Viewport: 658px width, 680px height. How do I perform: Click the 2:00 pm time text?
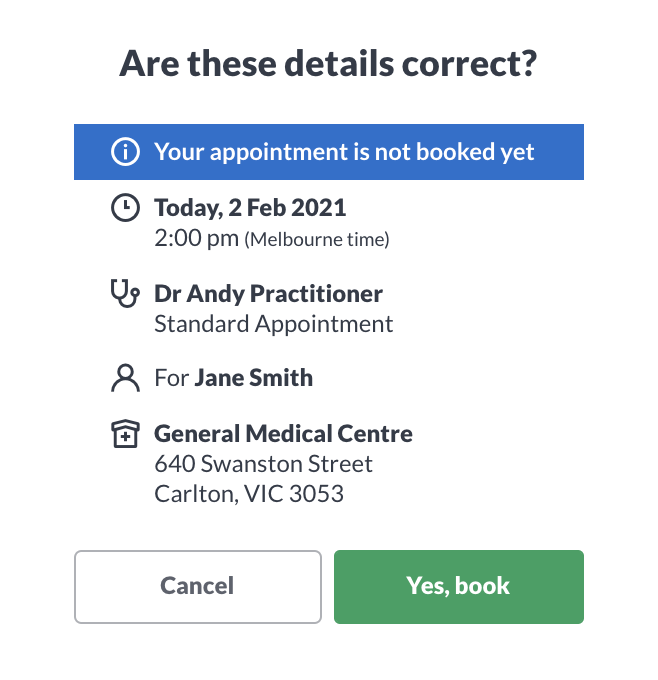196,238
